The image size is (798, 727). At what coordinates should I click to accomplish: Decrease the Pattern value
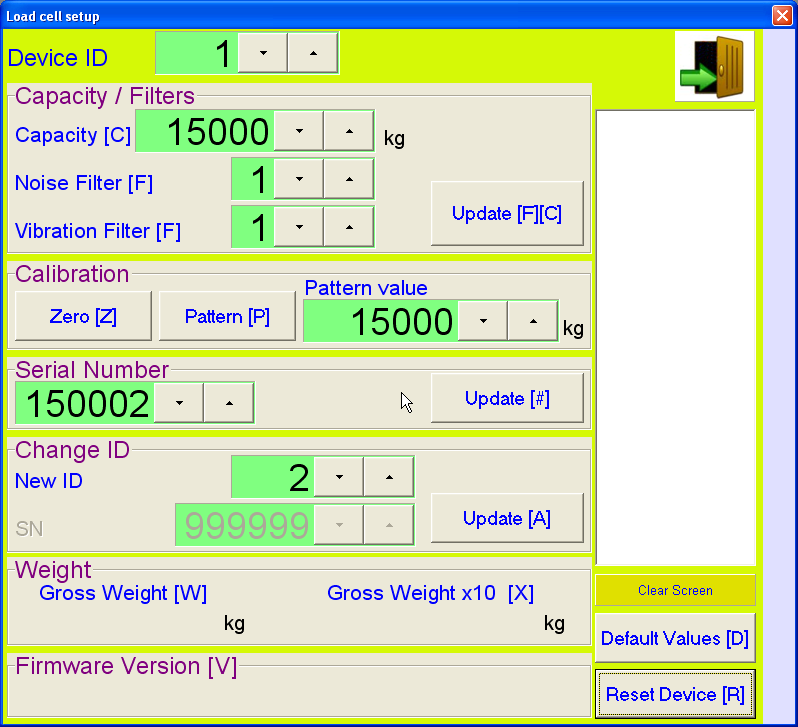(x=483, y=321)
